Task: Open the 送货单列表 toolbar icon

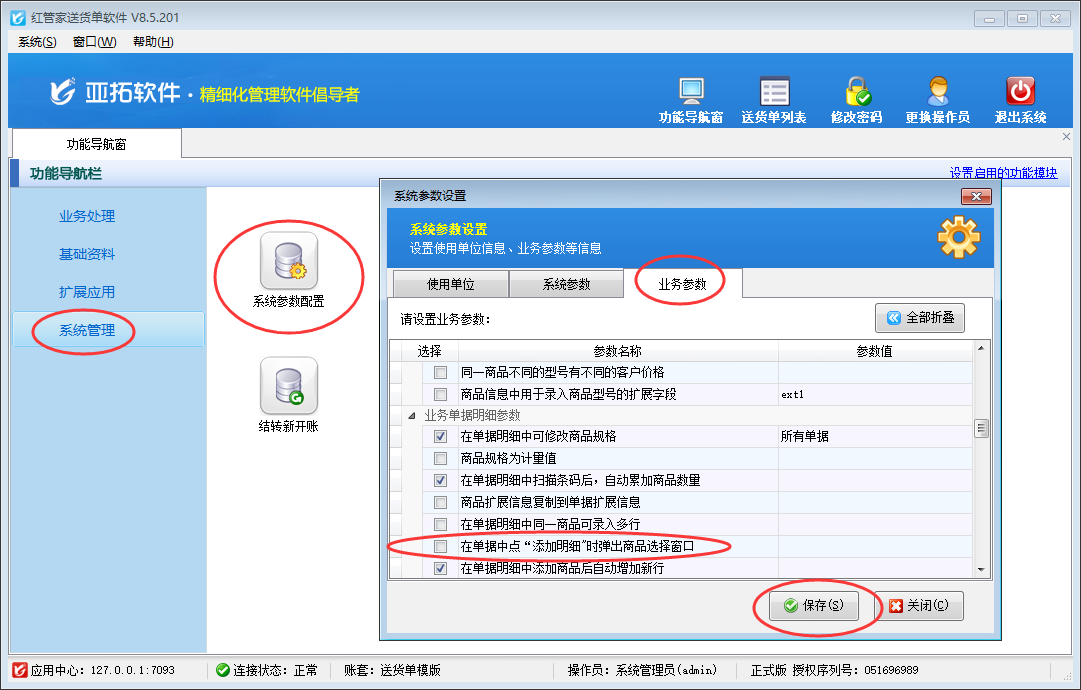Action: pos(774,92)
